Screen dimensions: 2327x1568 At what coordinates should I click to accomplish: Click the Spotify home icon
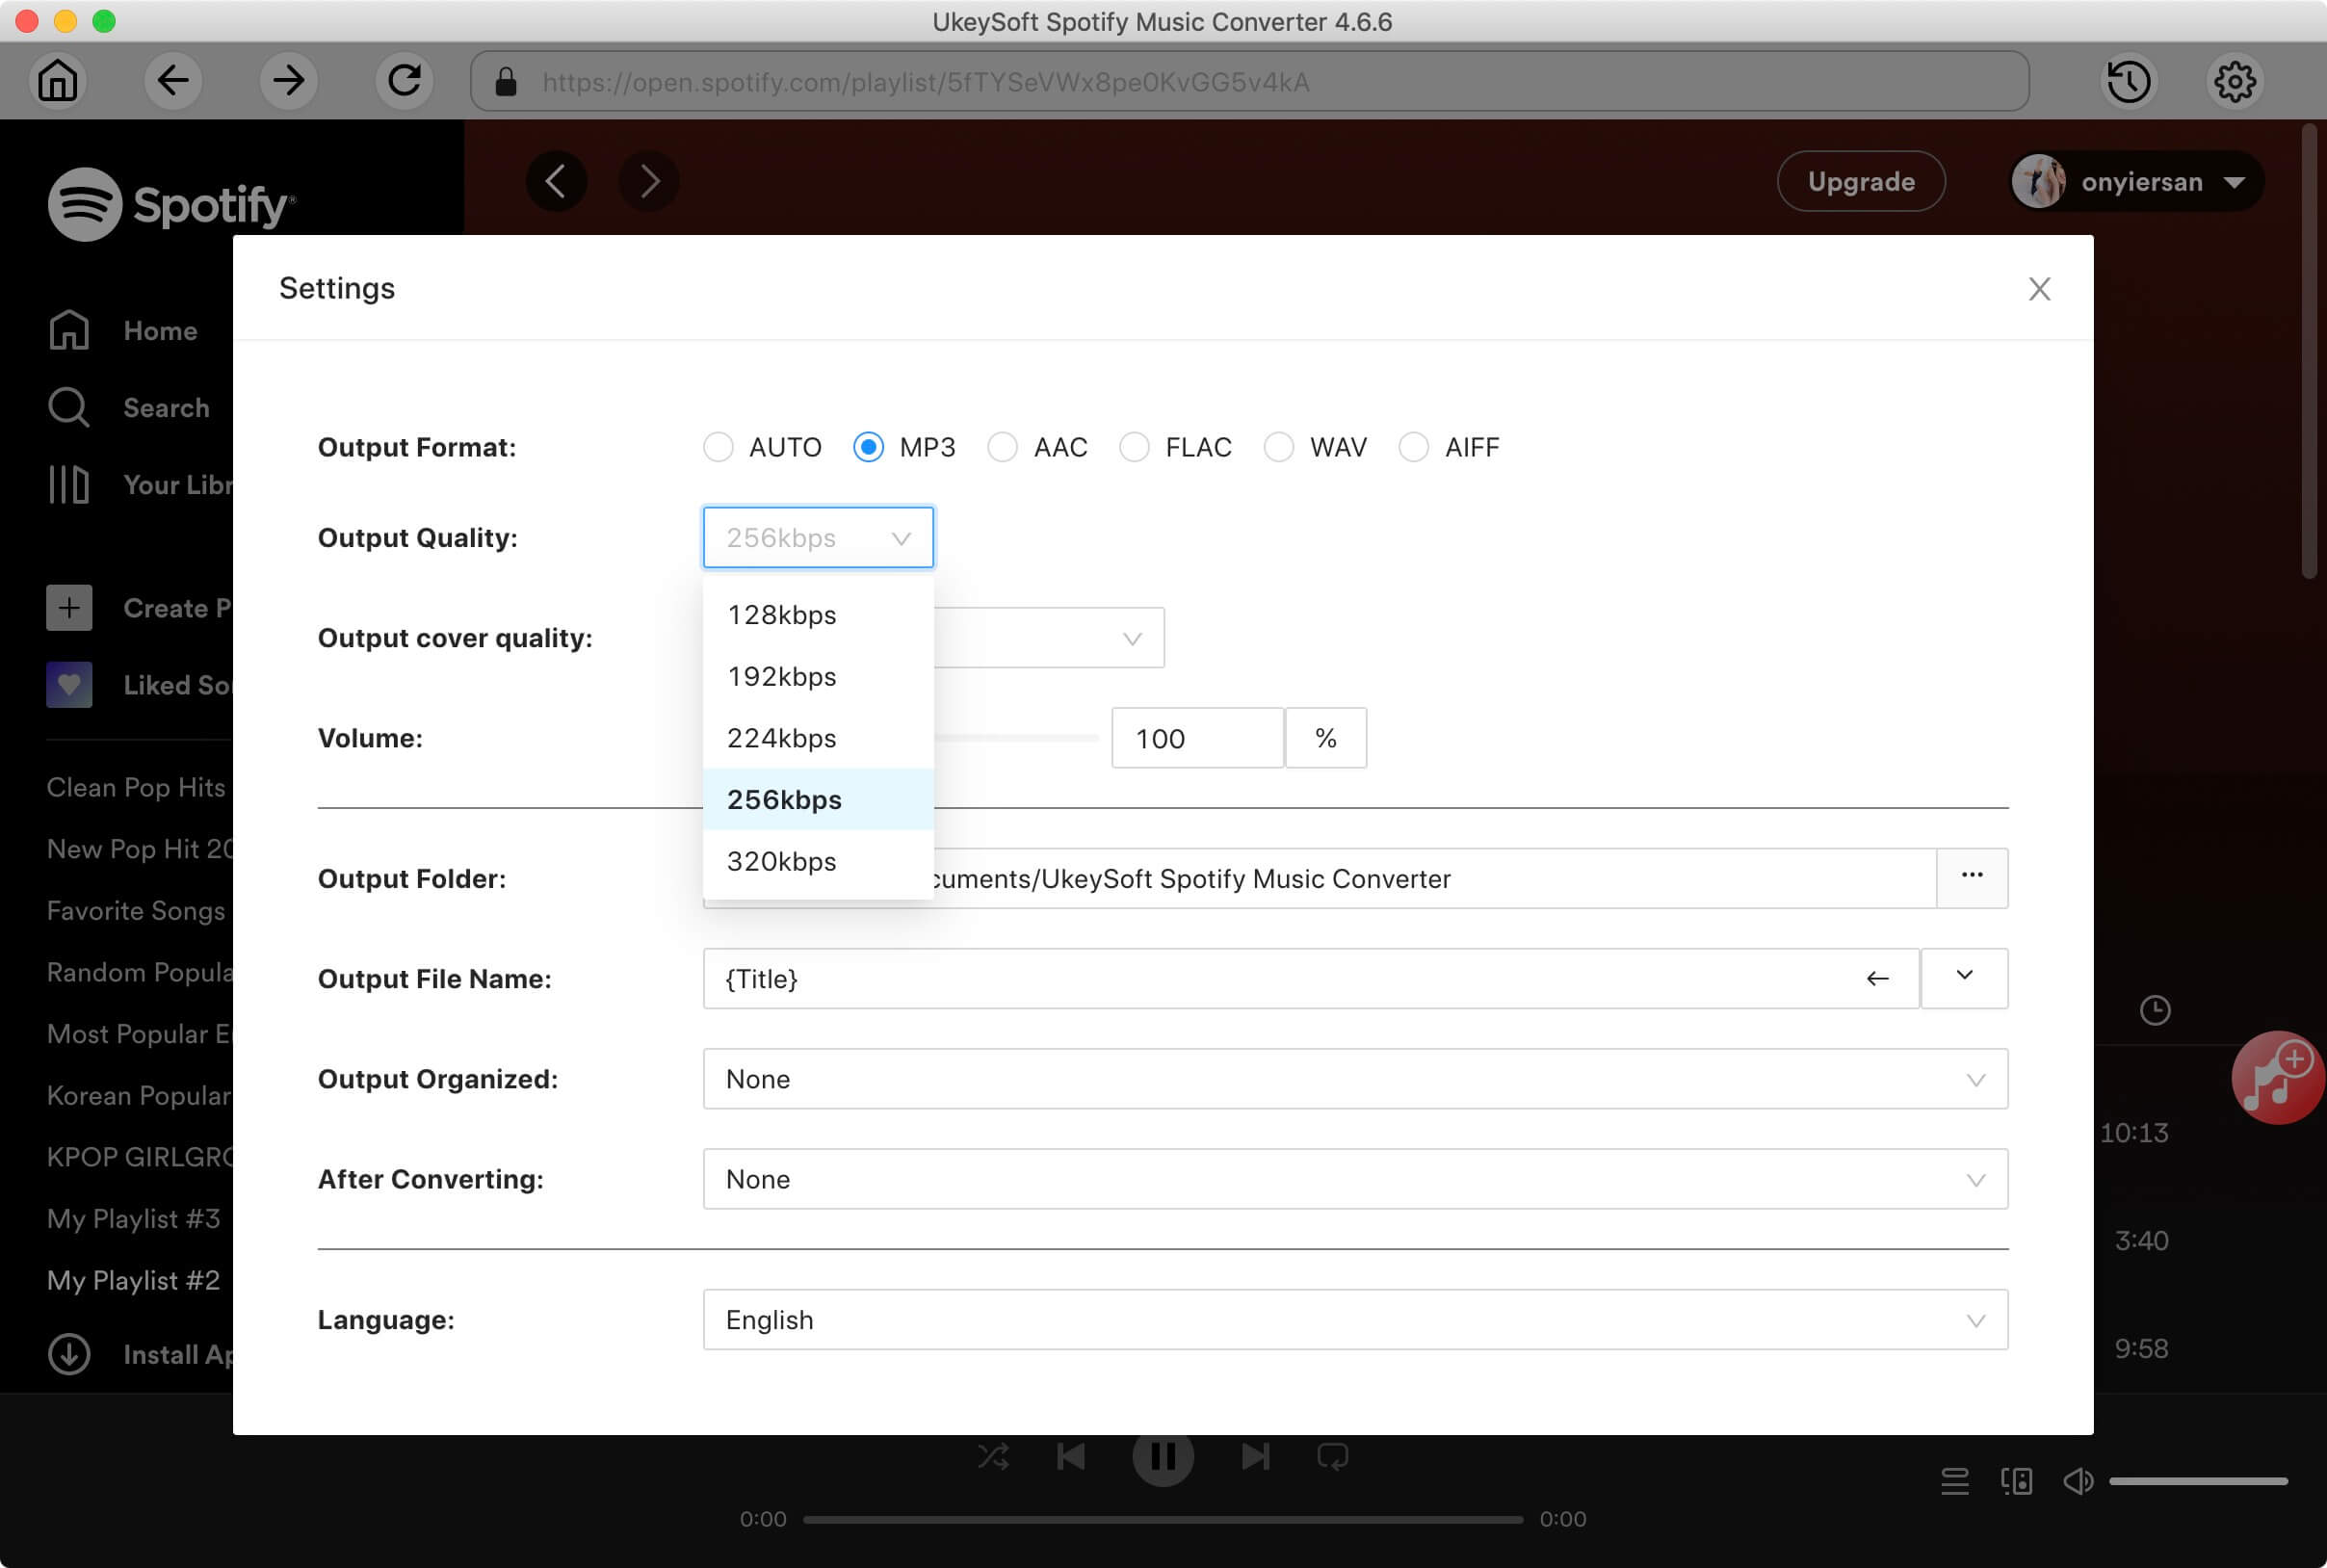coord(62,330)
